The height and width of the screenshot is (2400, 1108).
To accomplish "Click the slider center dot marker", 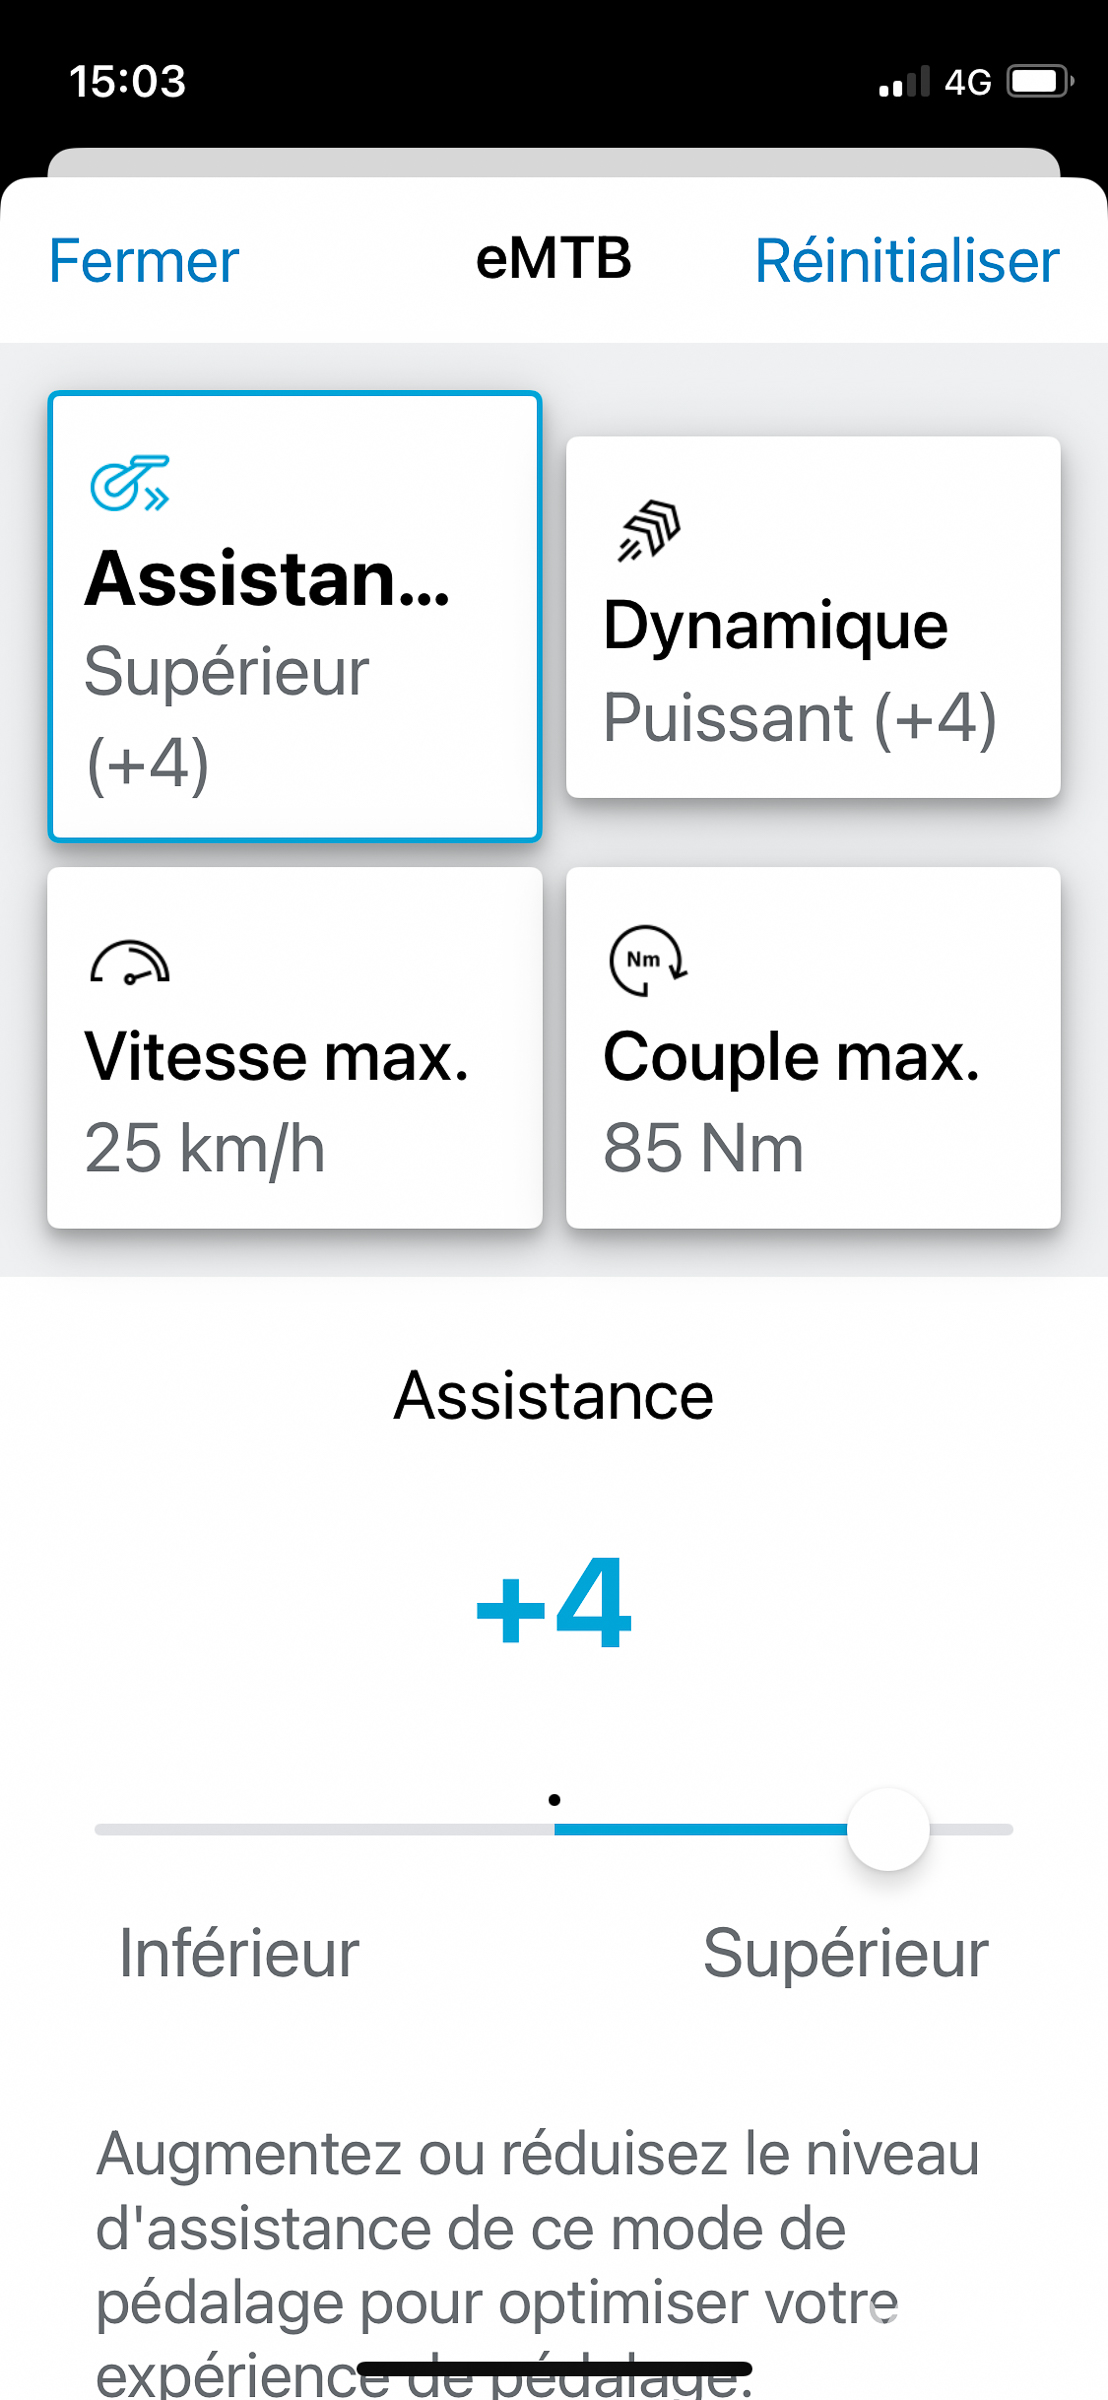I will click(x=554, y=1800).
